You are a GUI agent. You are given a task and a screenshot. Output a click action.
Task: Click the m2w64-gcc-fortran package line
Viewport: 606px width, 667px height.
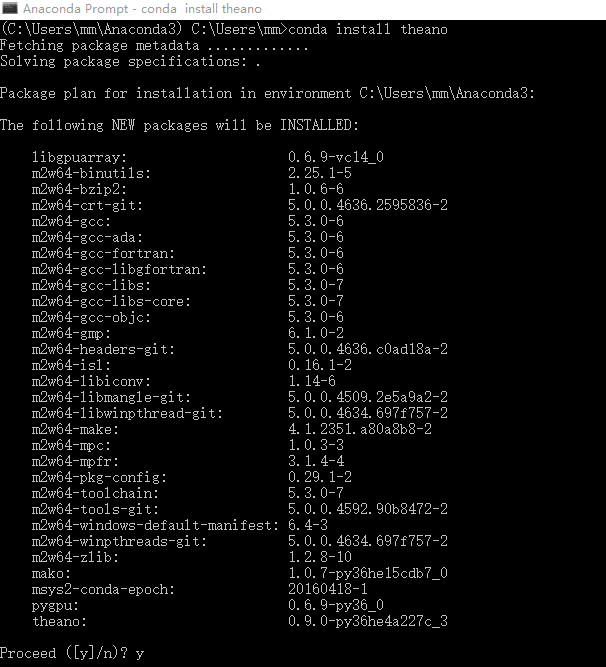(x=188, y=254)
